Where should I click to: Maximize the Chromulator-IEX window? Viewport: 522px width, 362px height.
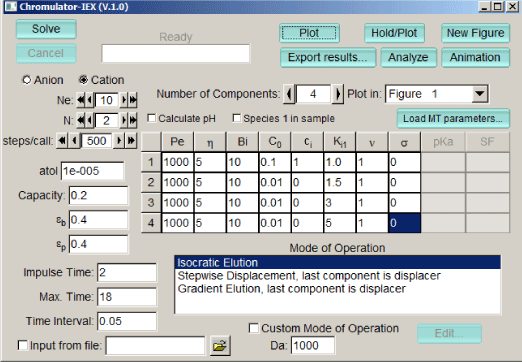click(x=498, y=6)
